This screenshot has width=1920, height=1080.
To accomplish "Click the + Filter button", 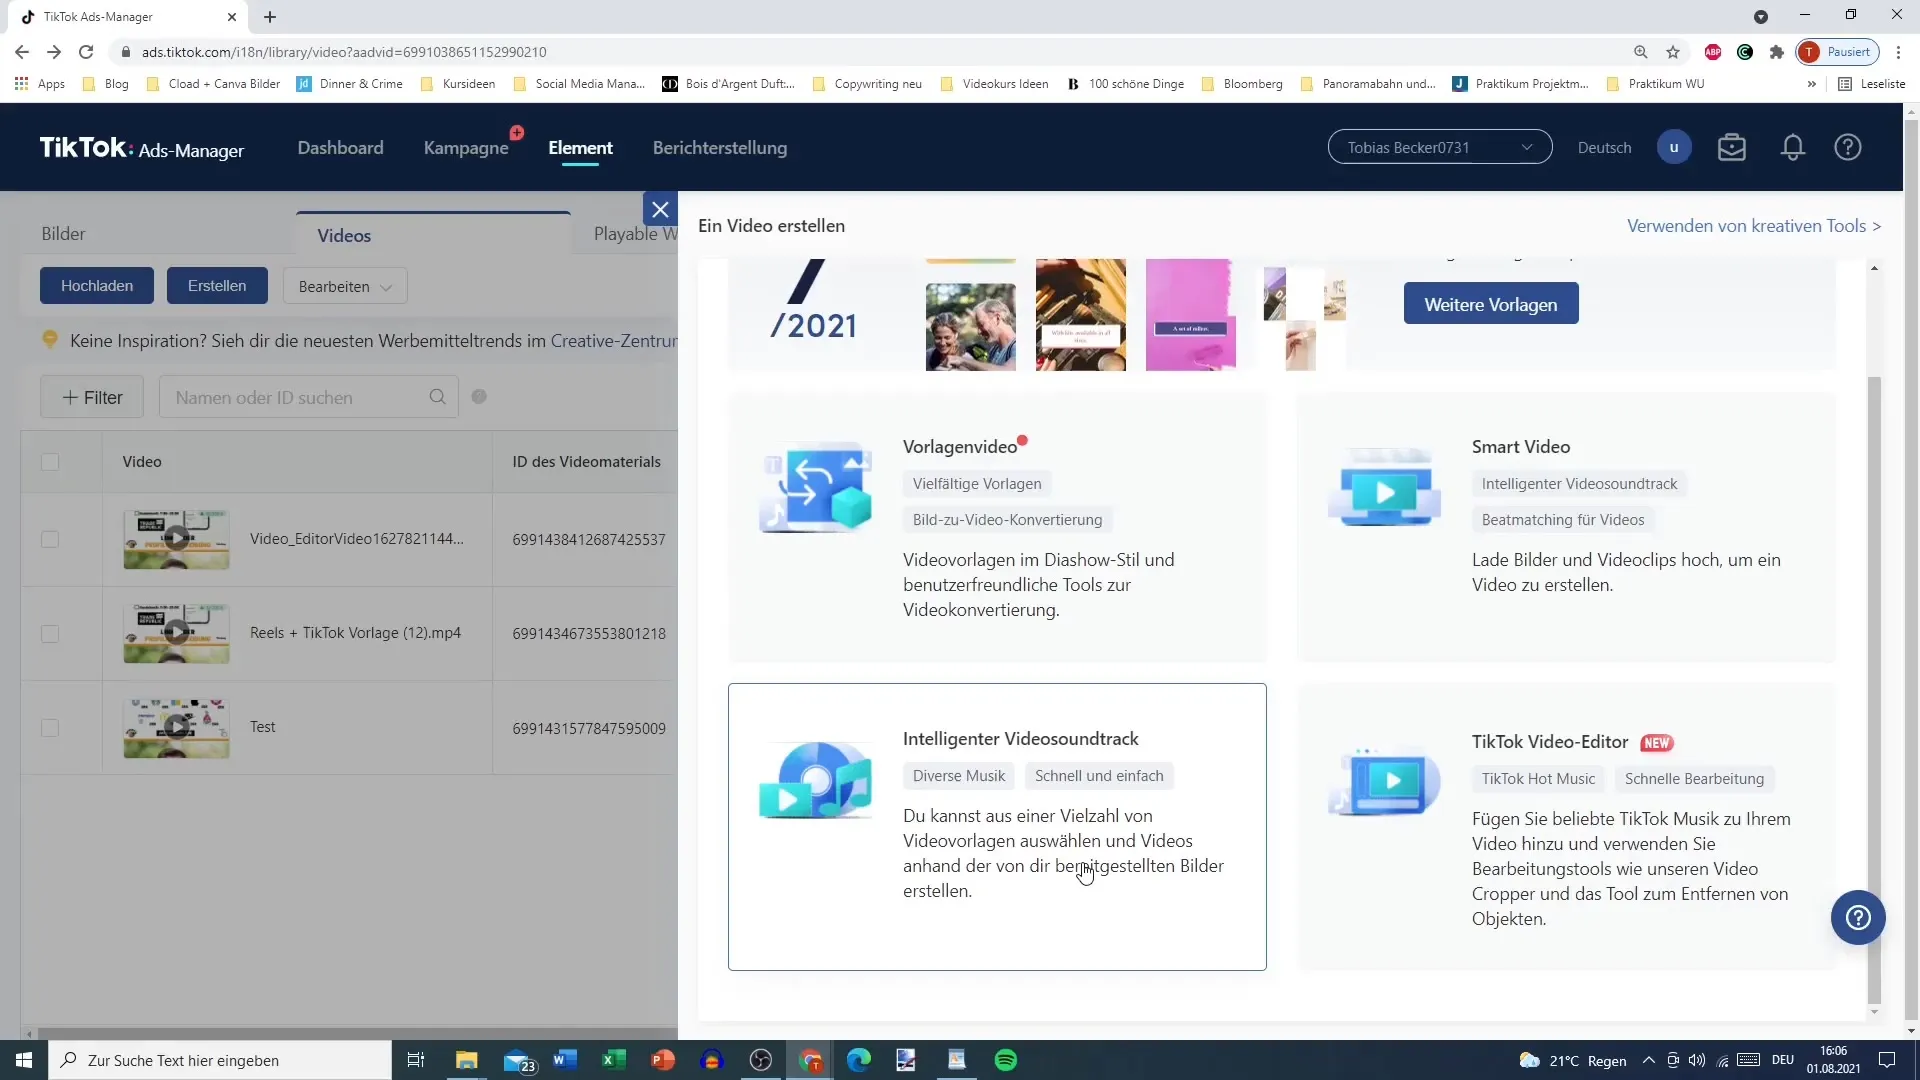I will (x=92, y=397).
